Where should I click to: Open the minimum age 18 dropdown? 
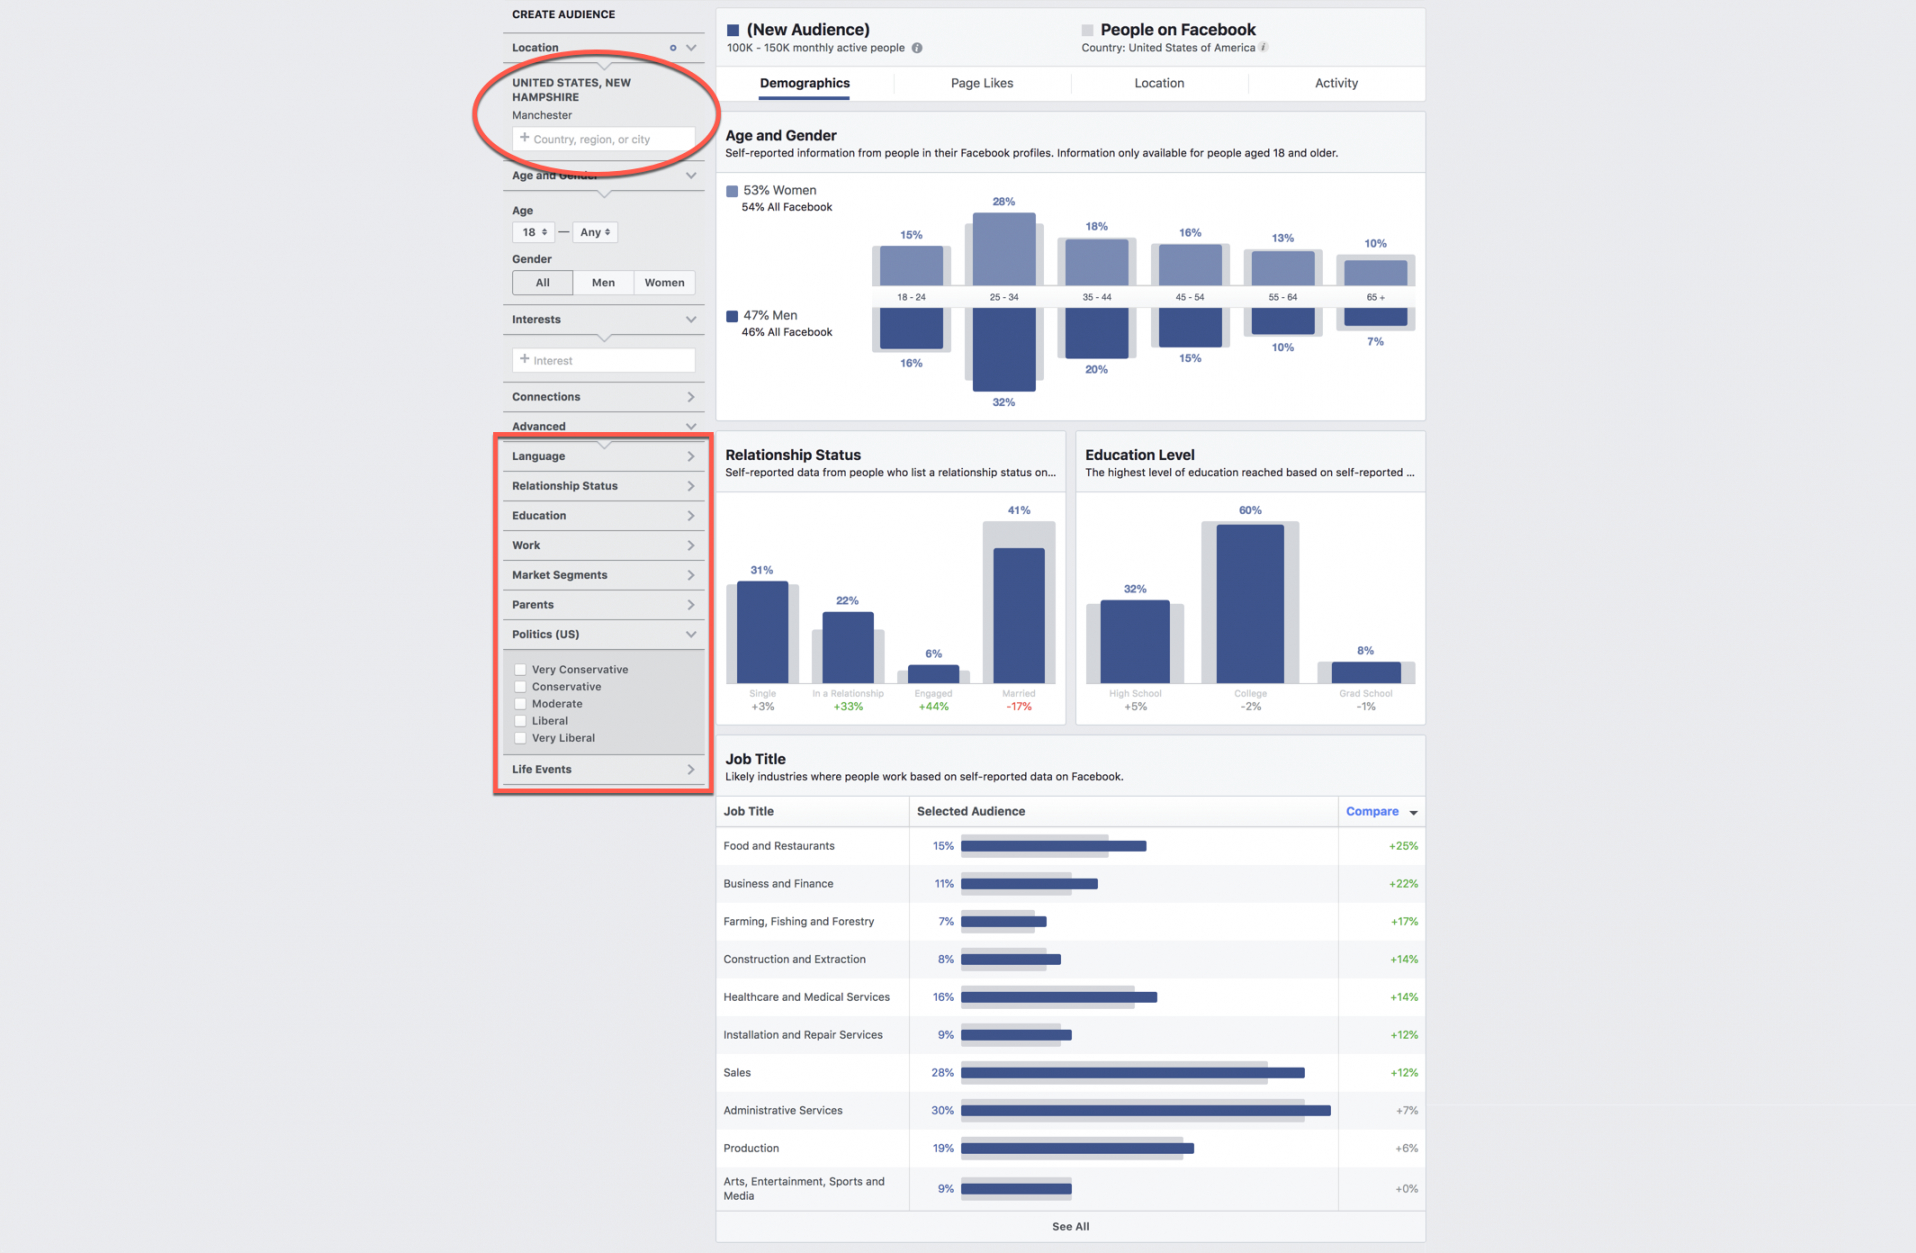point(534,232)
